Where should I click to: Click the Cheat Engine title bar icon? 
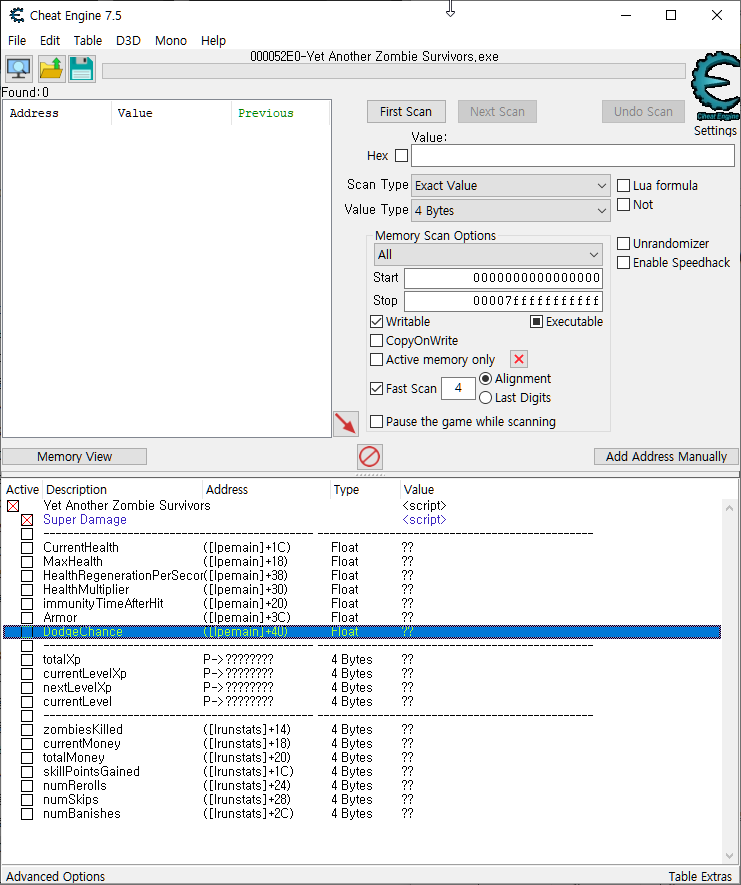[x=17, y=15]
